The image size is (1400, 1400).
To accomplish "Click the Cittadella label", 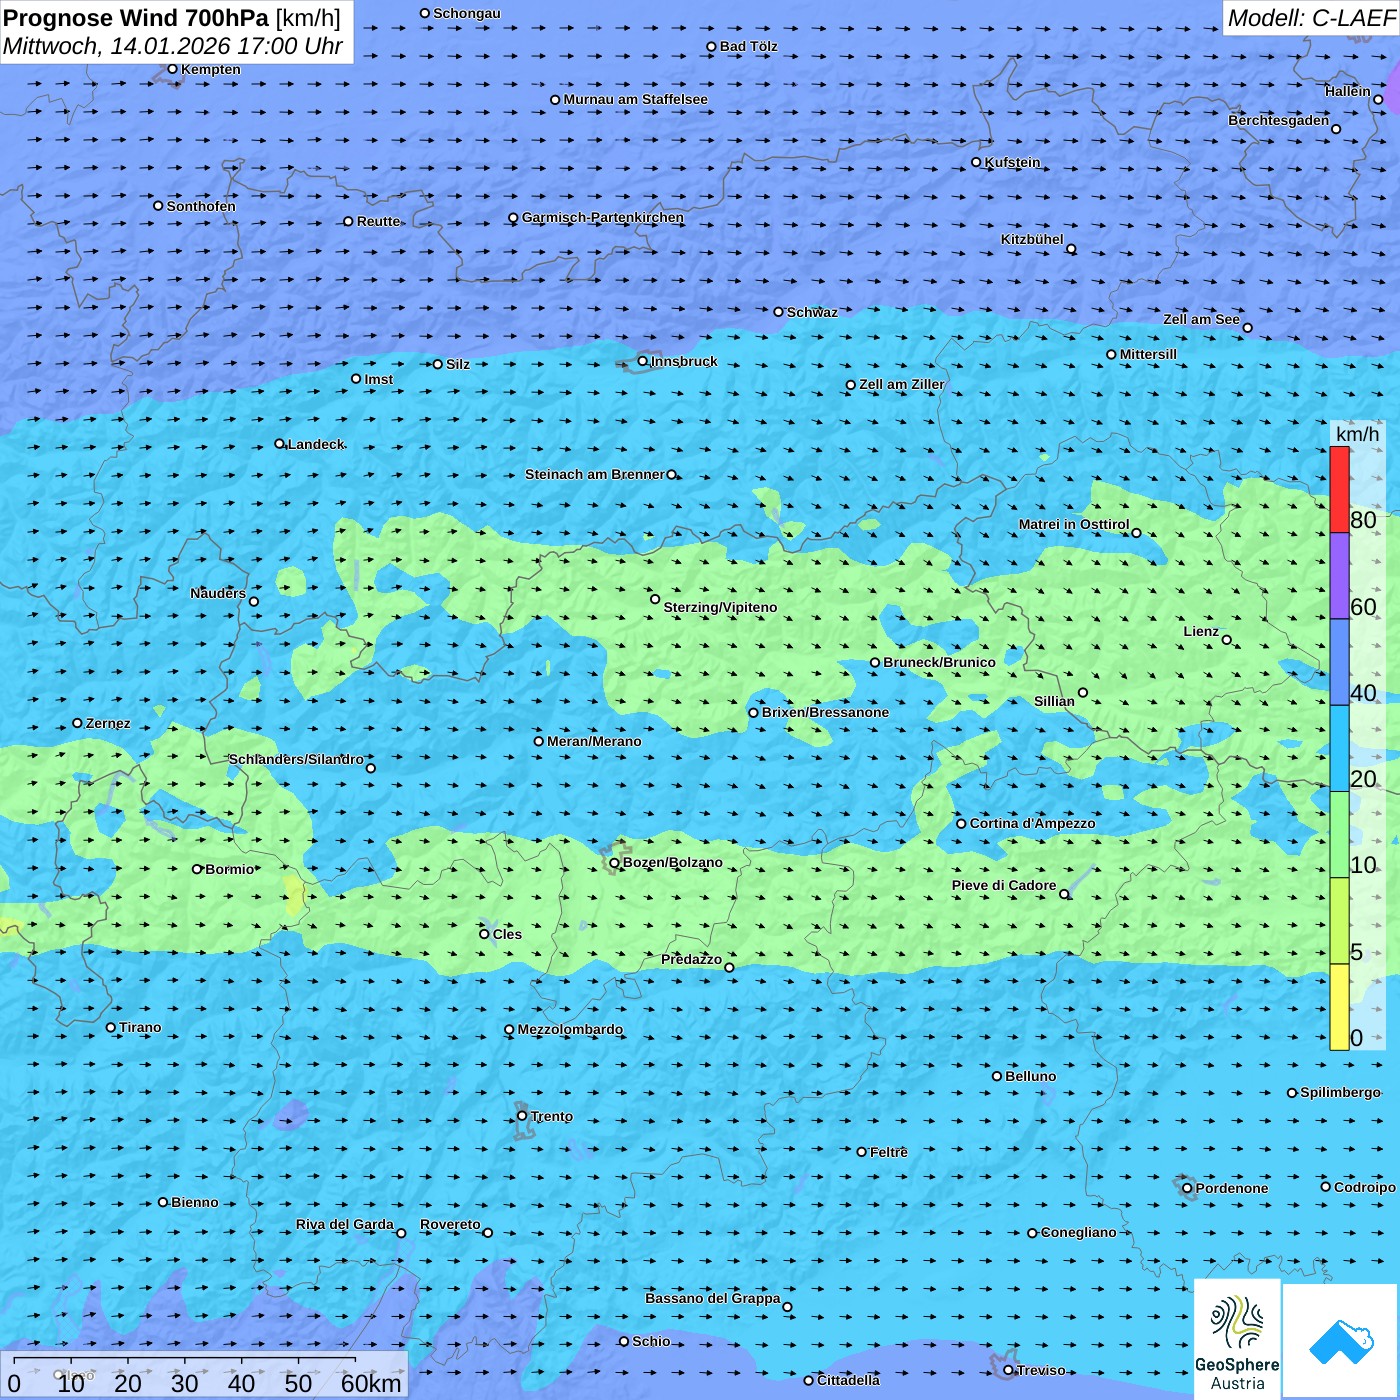I will click(849, 1380).
